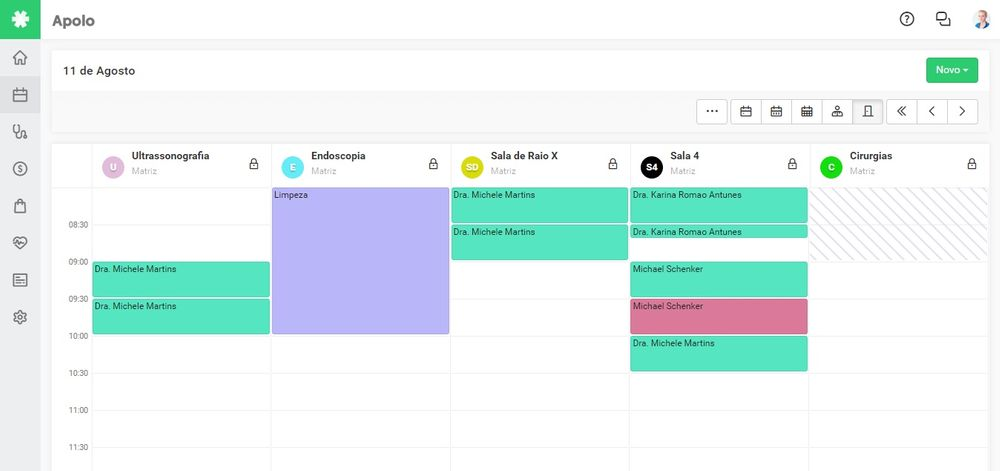Switch to day calendar view
The height and width of the screenshot is (471, 1000).
click(746, 112)
